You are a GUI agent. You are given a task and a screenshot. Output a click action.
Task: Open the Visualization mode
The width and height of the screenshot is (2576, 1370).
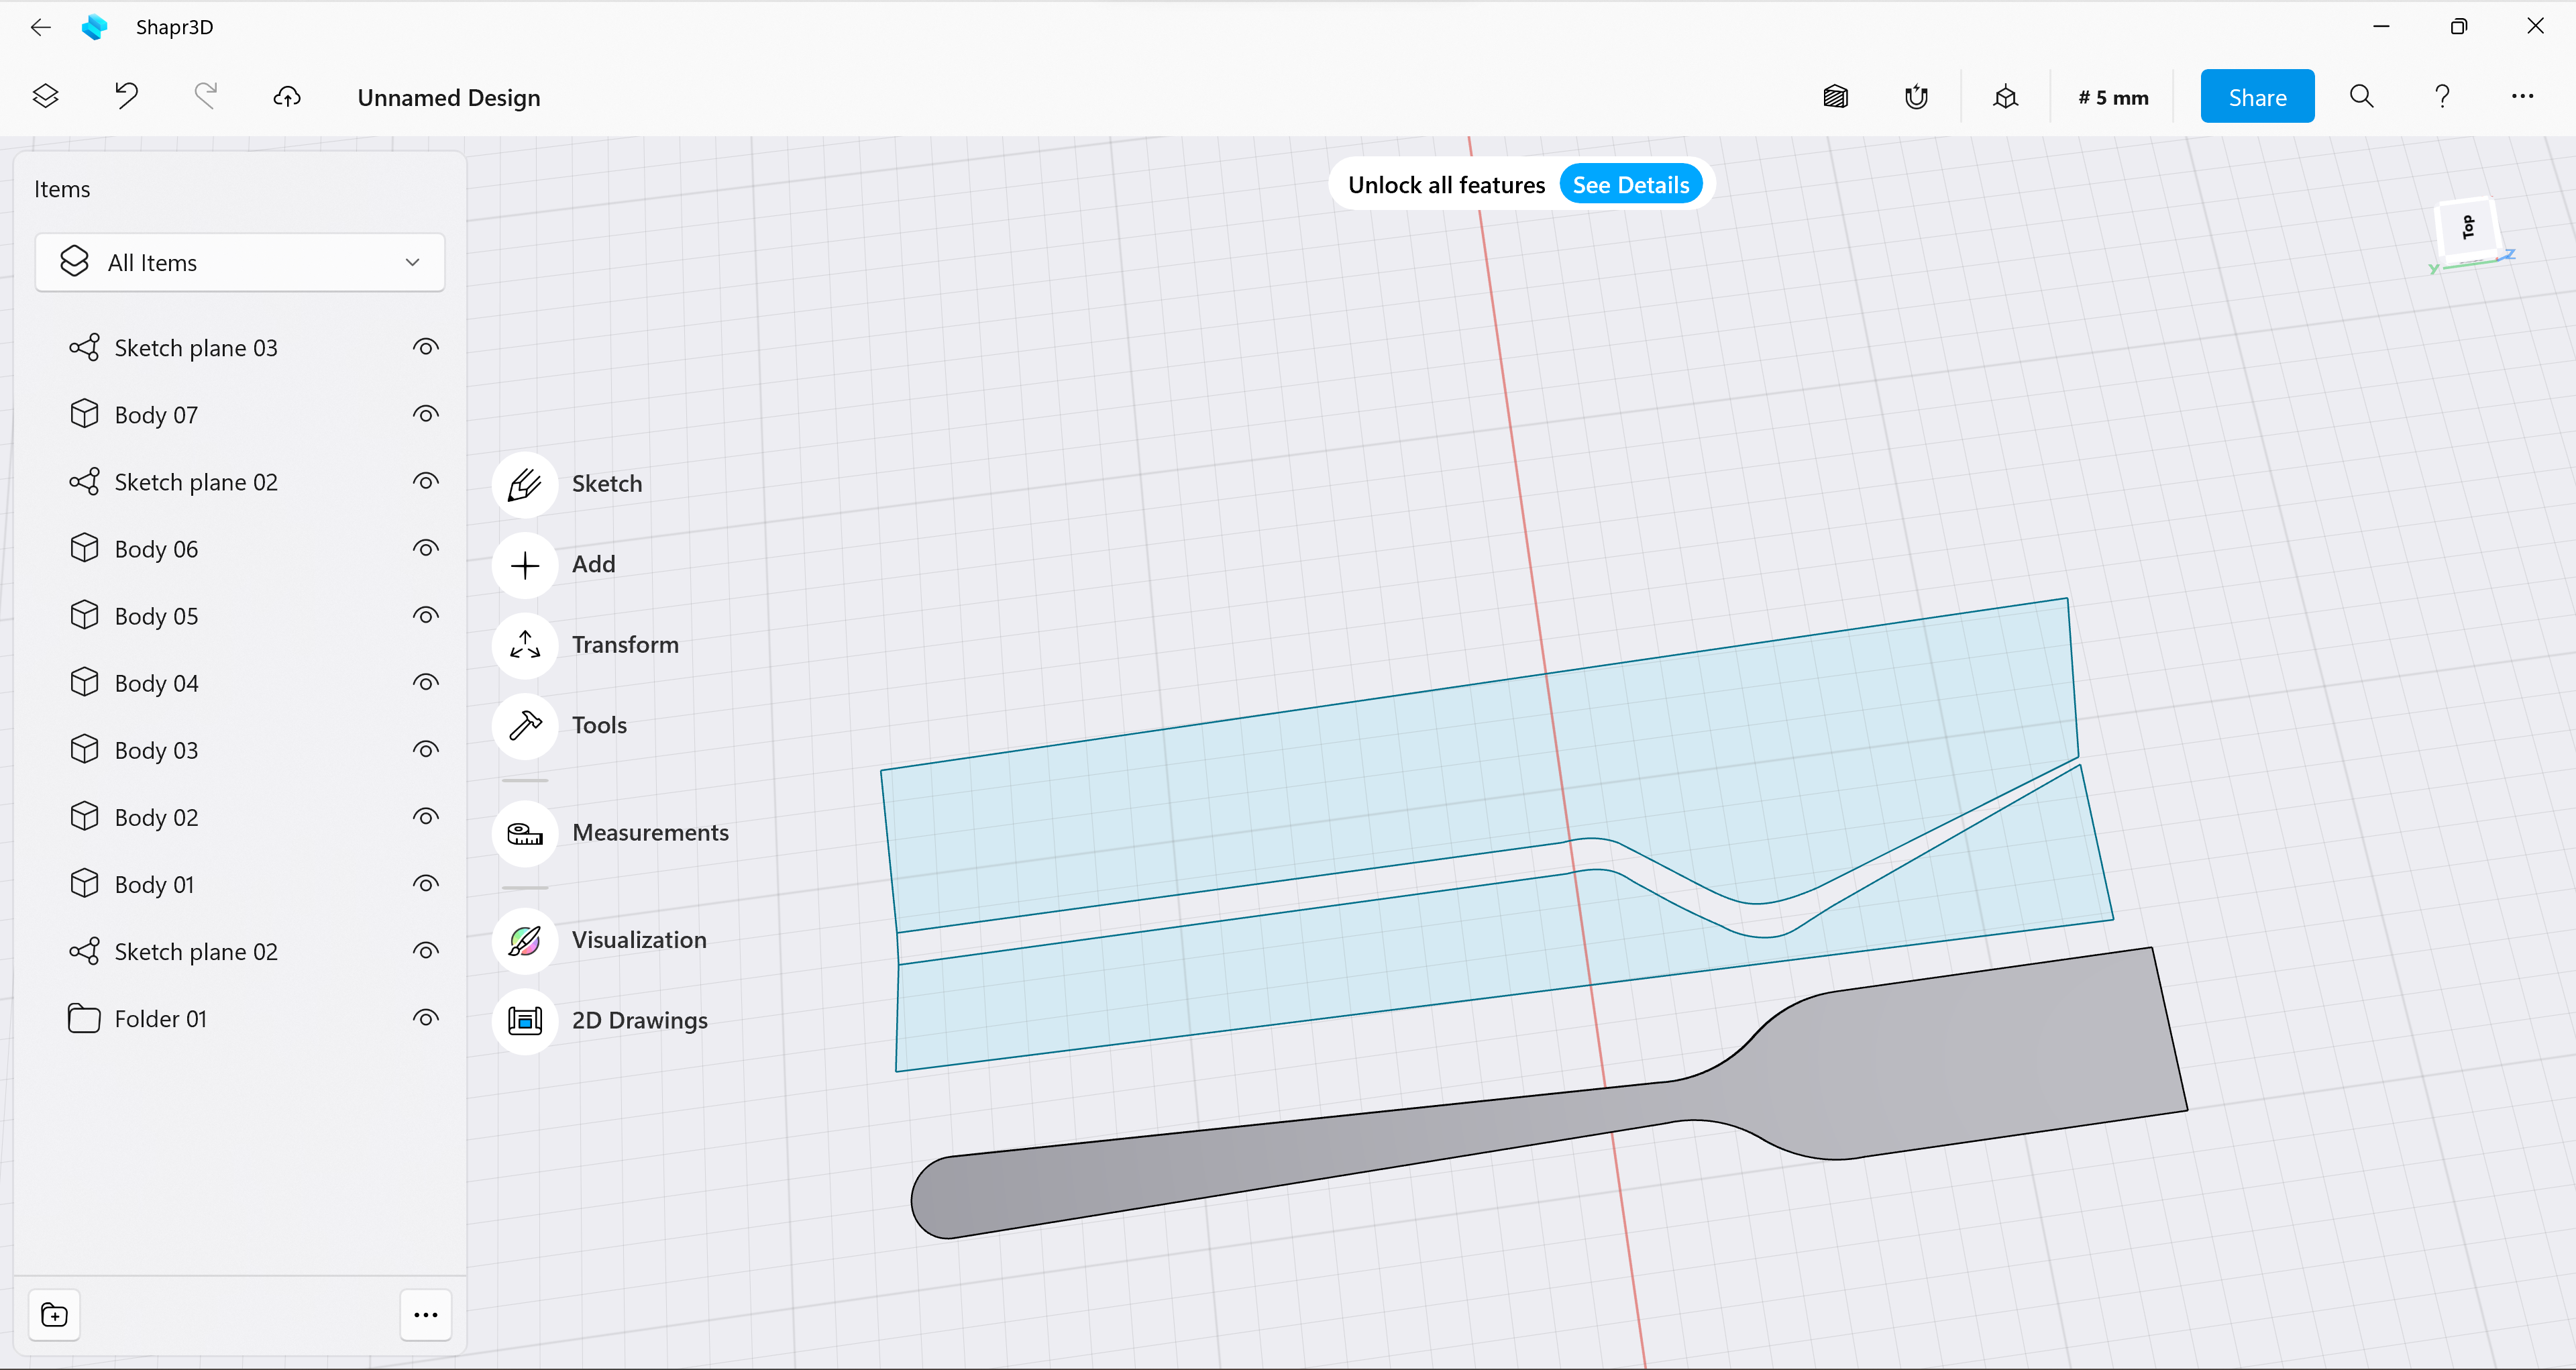pos(525,941)
